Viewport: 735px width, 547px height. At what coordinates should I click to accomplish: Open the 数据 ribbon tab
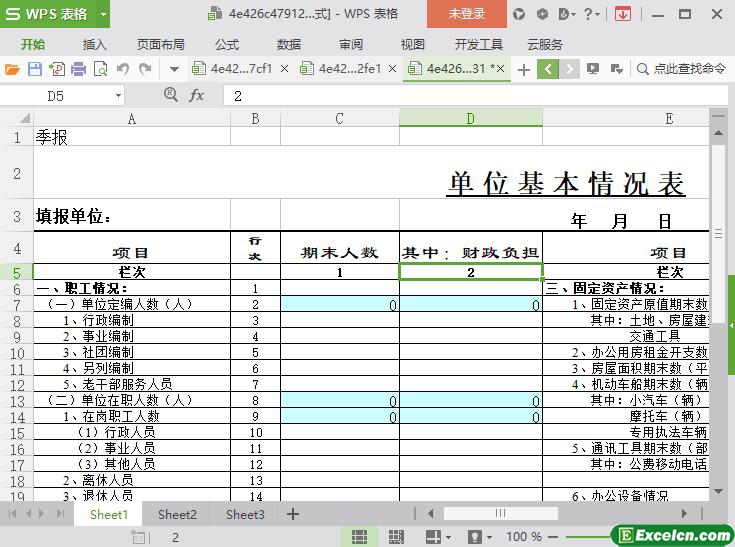[289, 45]
